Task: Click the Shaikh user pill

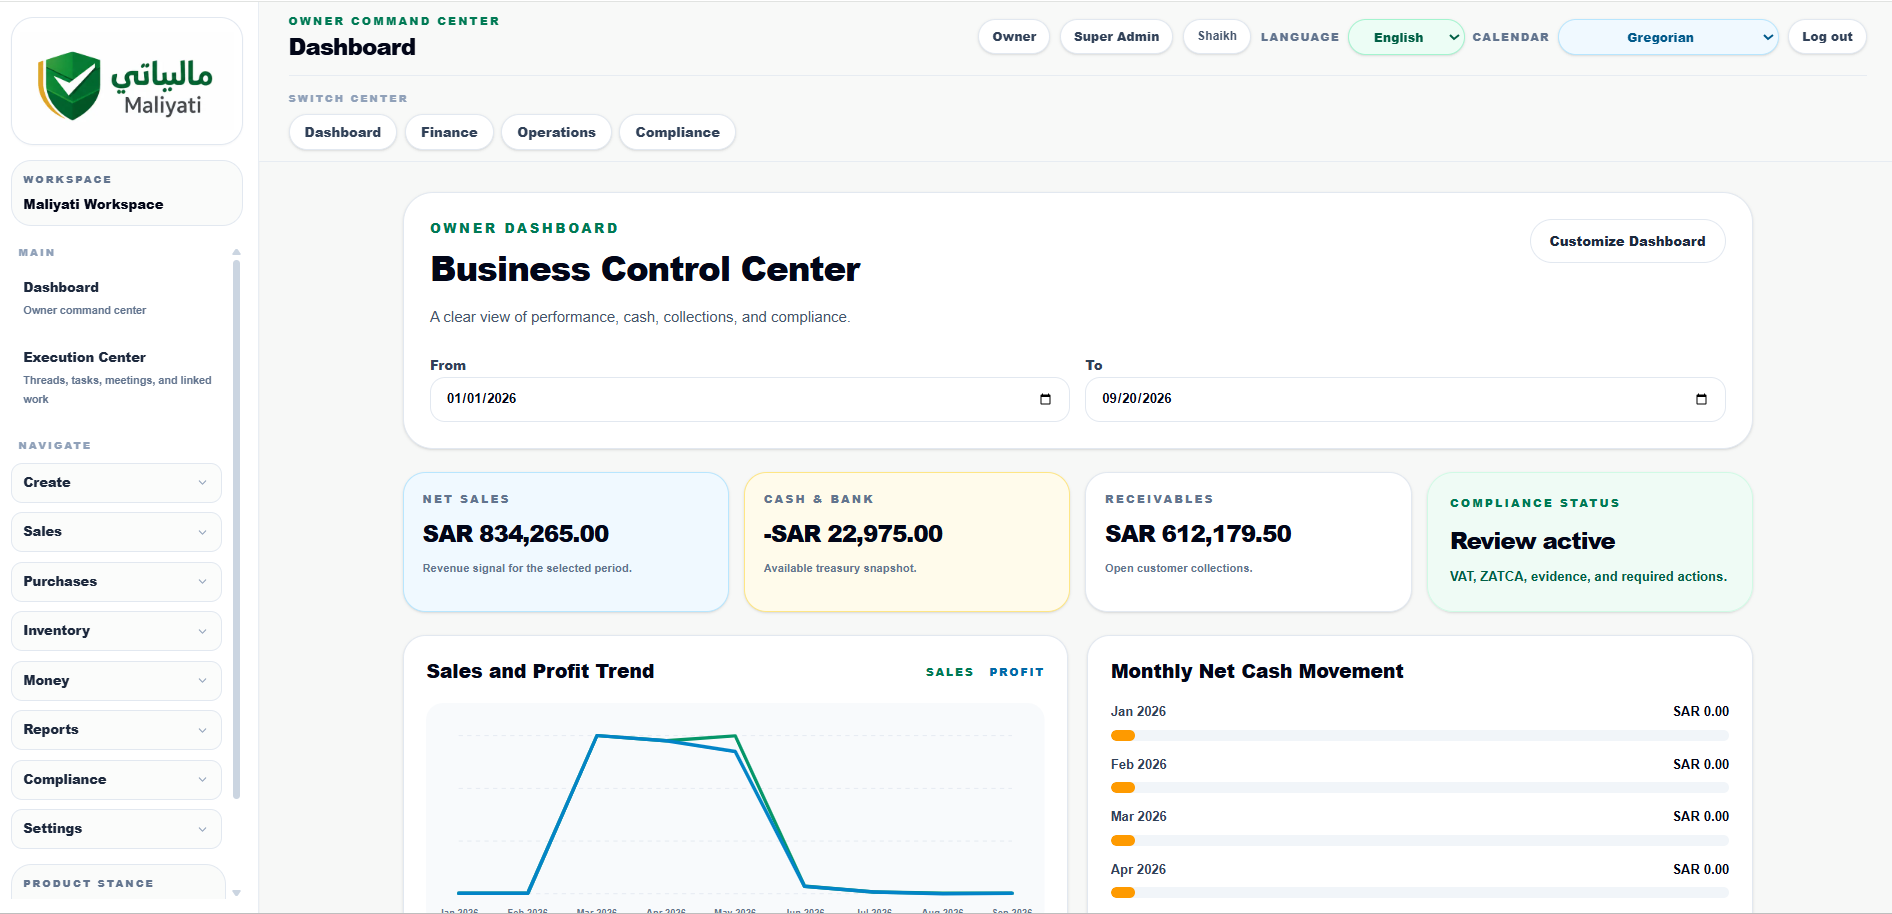Action: pyautogui.click(x=1217, y=37)
